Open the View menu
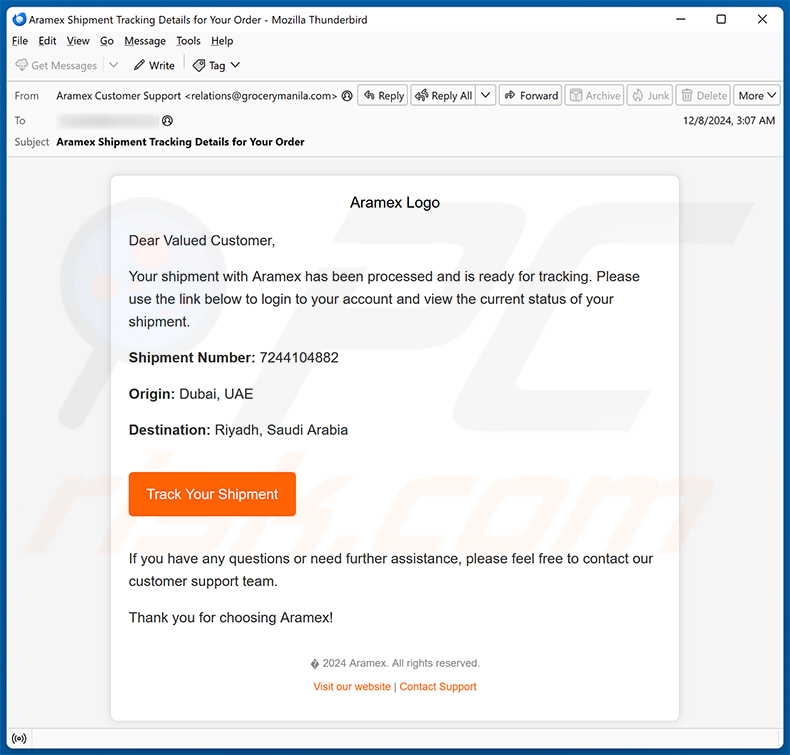 pyautogui.click(x=78, y=41)
